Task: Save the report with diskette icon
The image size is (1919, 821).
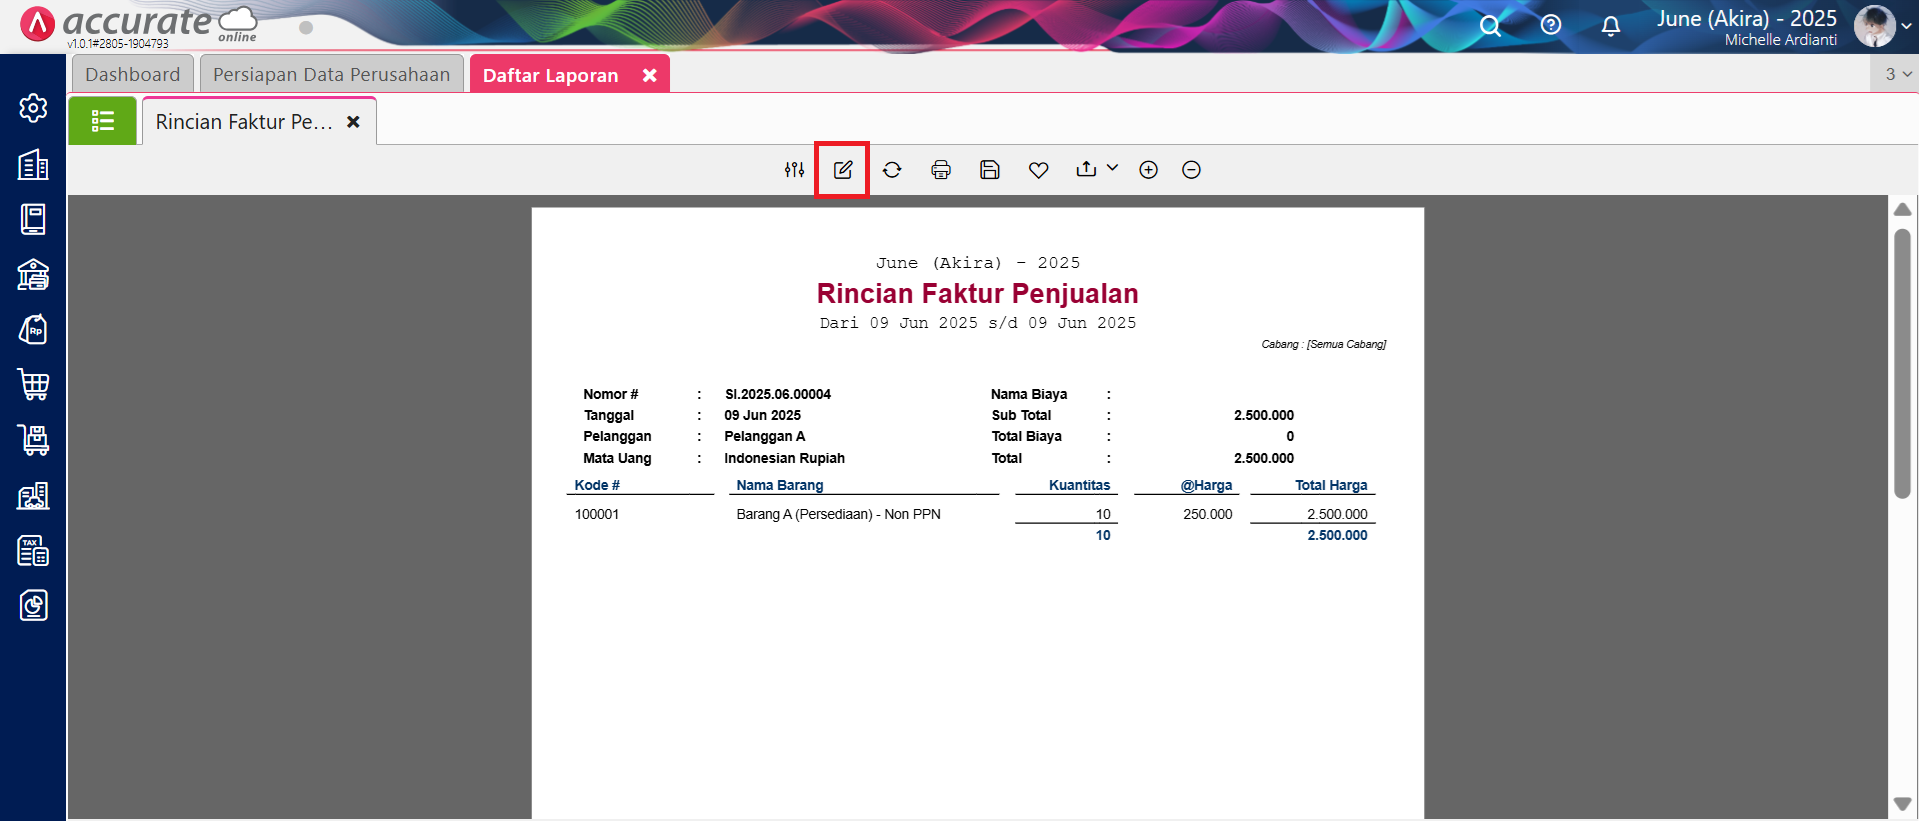Action: tap(990, 170)
